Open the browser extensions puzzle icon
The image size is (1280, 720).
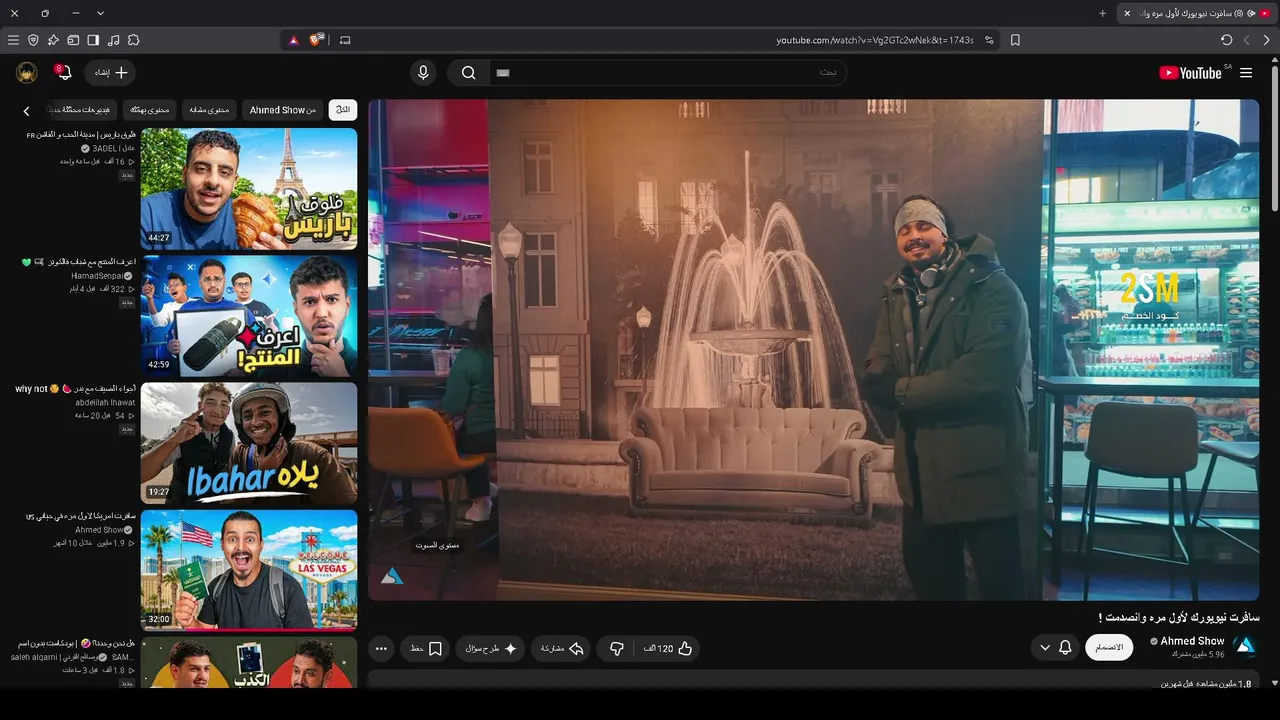(133, 40)
